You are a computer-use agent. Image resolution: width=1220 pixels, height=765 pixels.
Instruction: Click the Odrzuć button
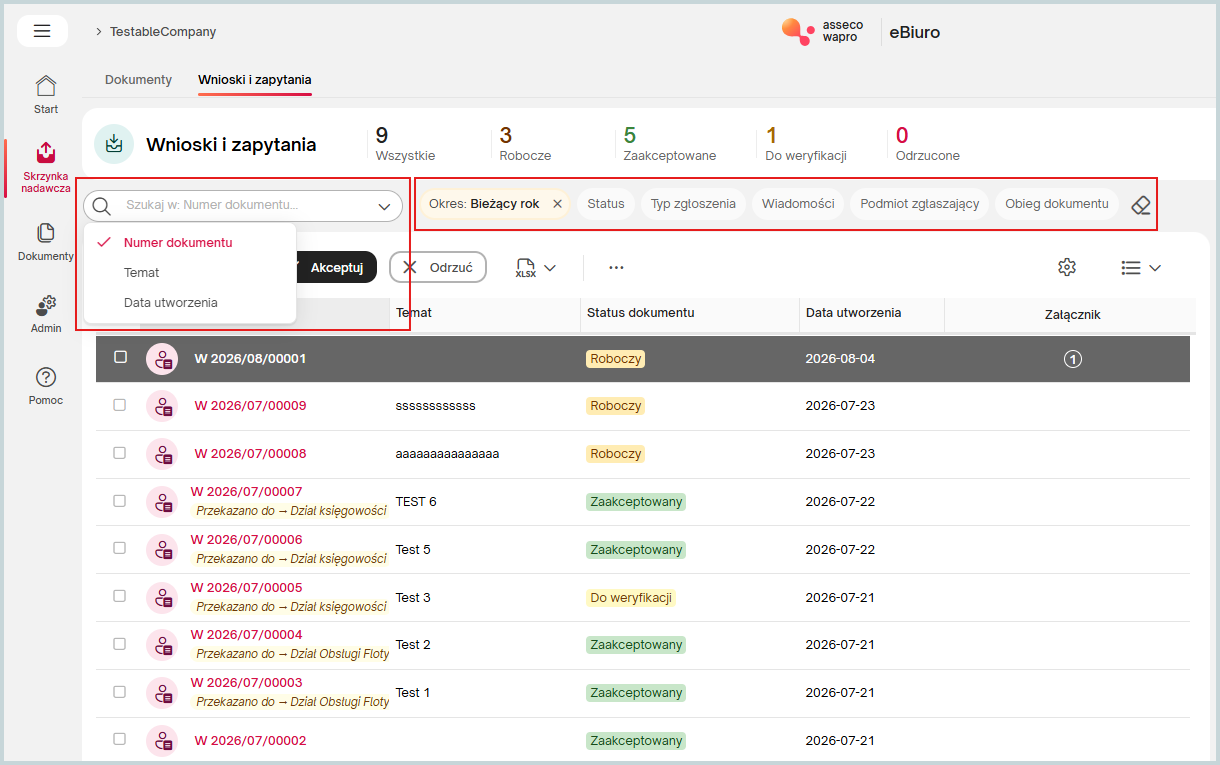pyautogui.click(x=438, y=267)
